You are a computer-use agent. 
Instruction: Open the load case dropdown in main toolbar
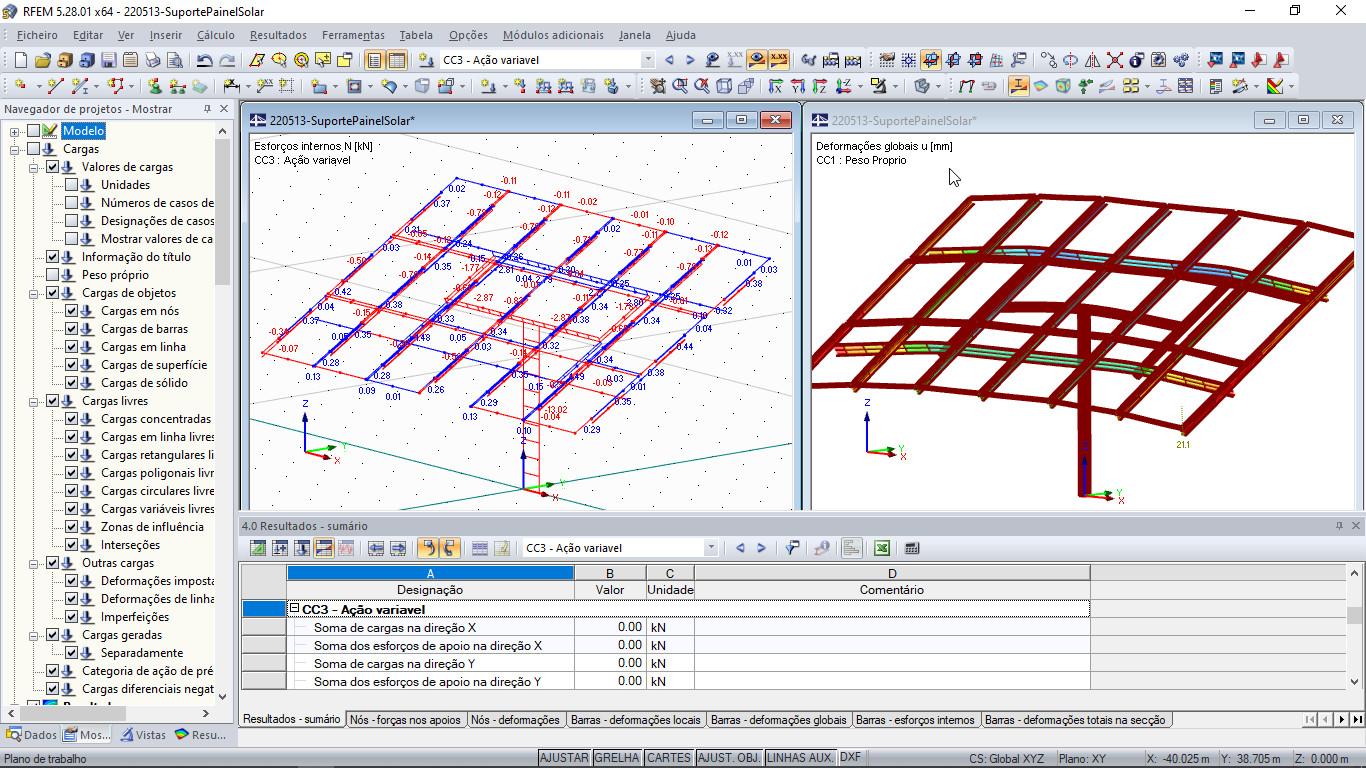tap(648, 60)
